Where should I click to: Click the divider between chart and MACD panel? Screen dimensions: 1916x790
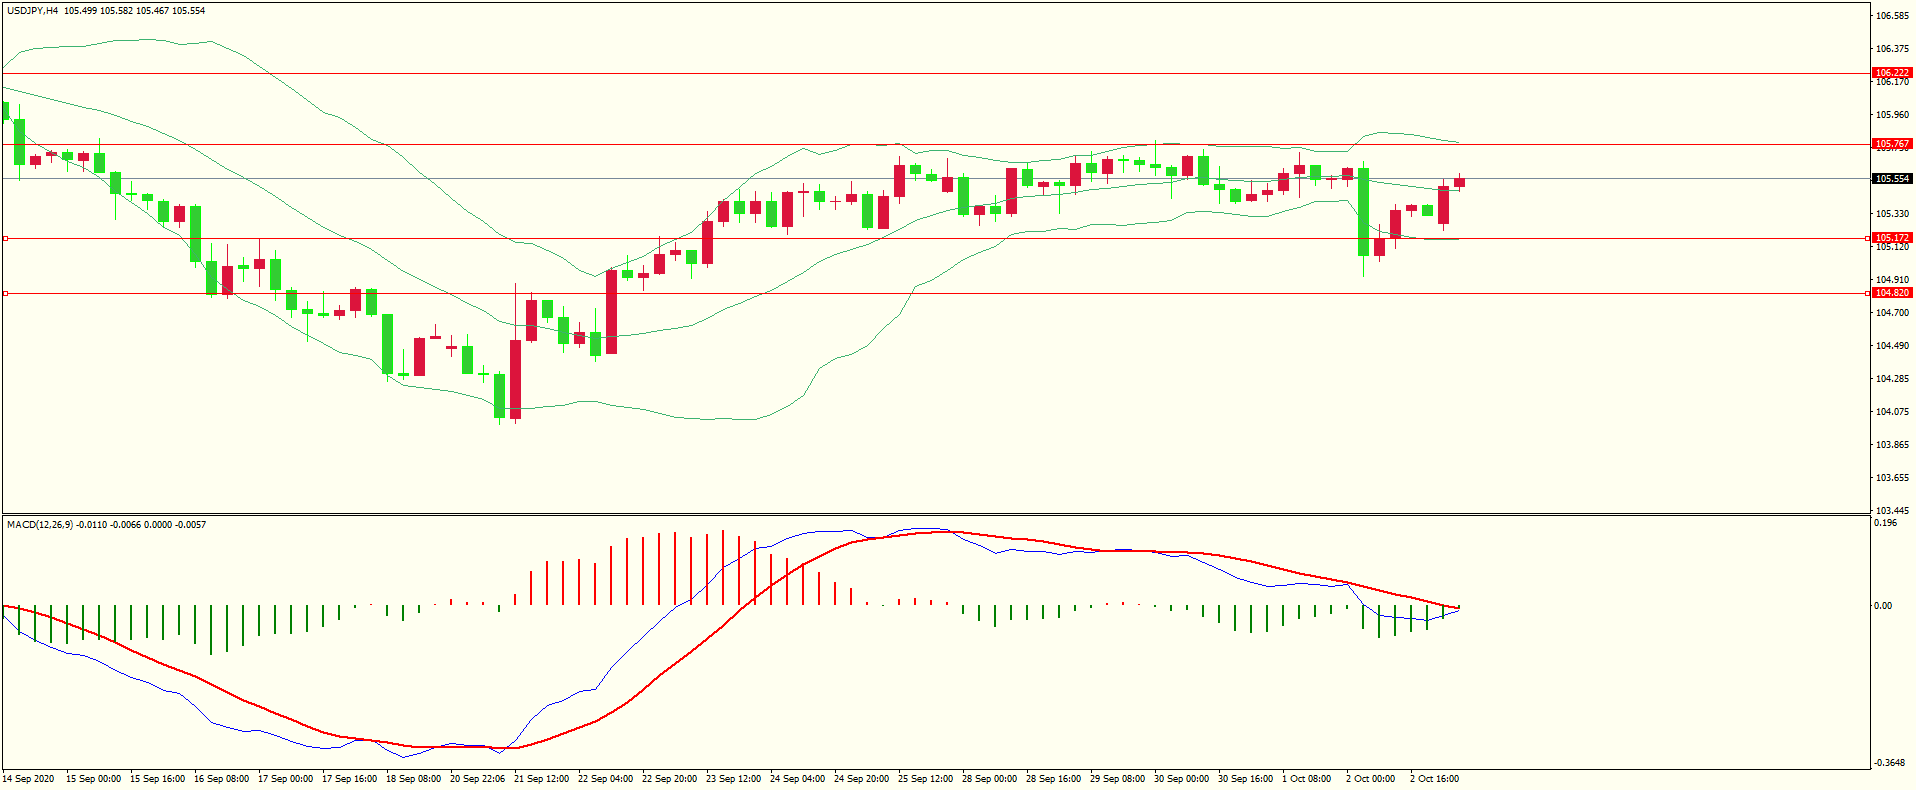click(x=935, y=515)
